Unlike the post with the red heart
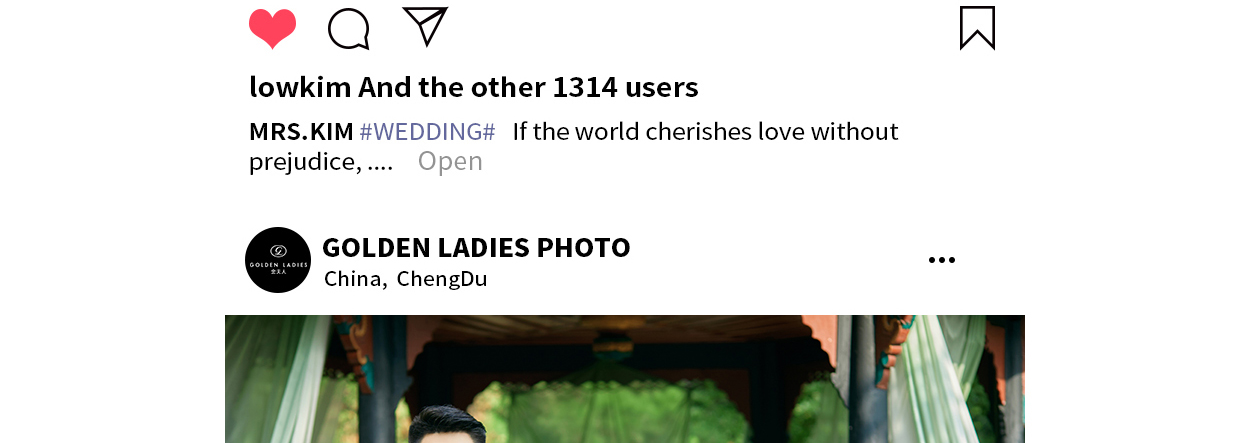Screen dimensions: 1250x443 [272, 28]
